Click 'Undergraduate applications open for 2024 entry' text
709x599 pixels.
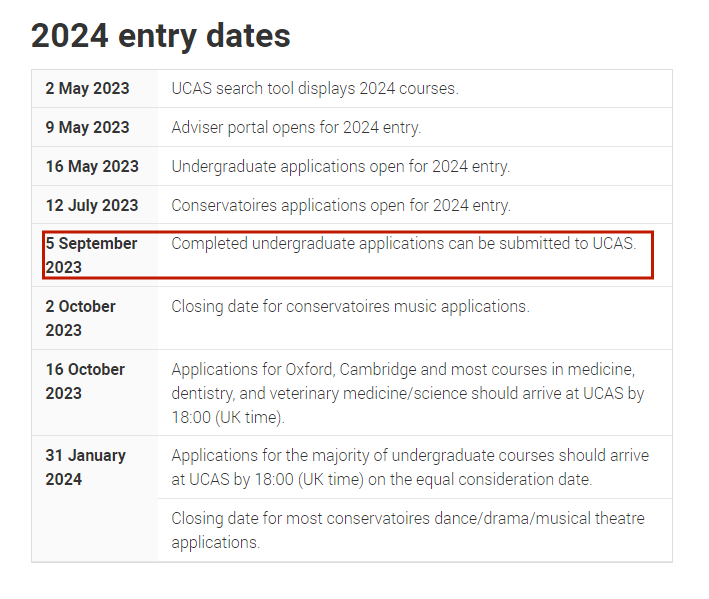(340, 167)
